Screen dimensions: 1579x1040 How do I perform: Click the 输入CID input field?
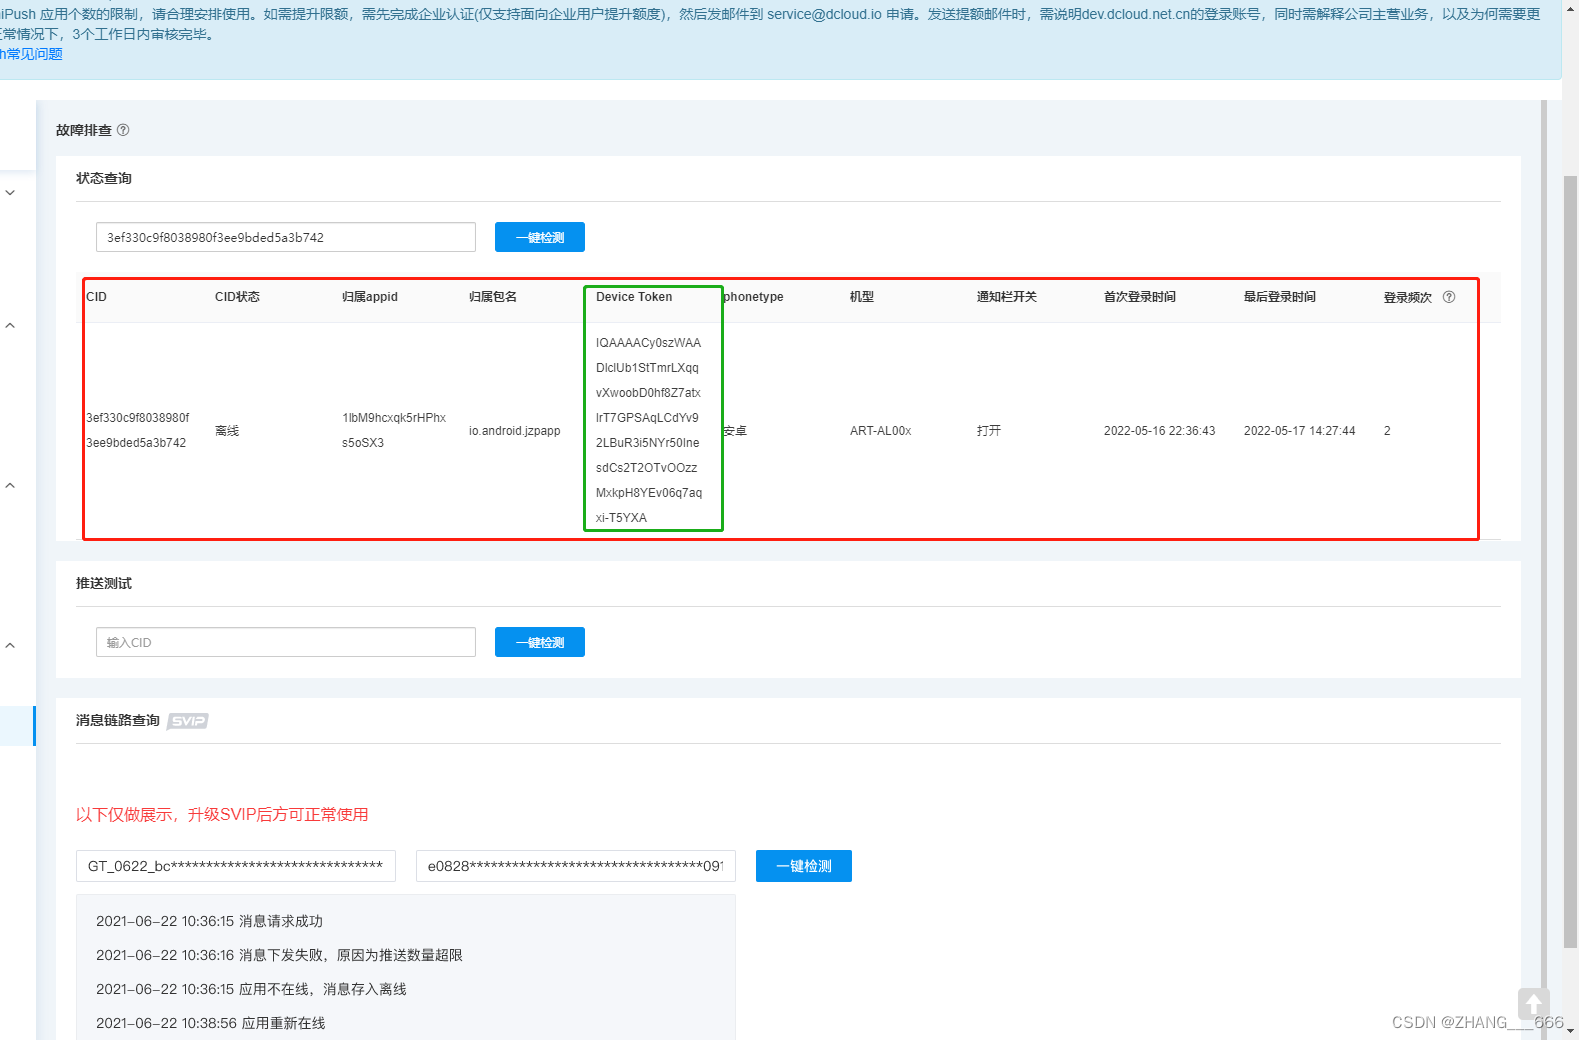coord(286,642)
